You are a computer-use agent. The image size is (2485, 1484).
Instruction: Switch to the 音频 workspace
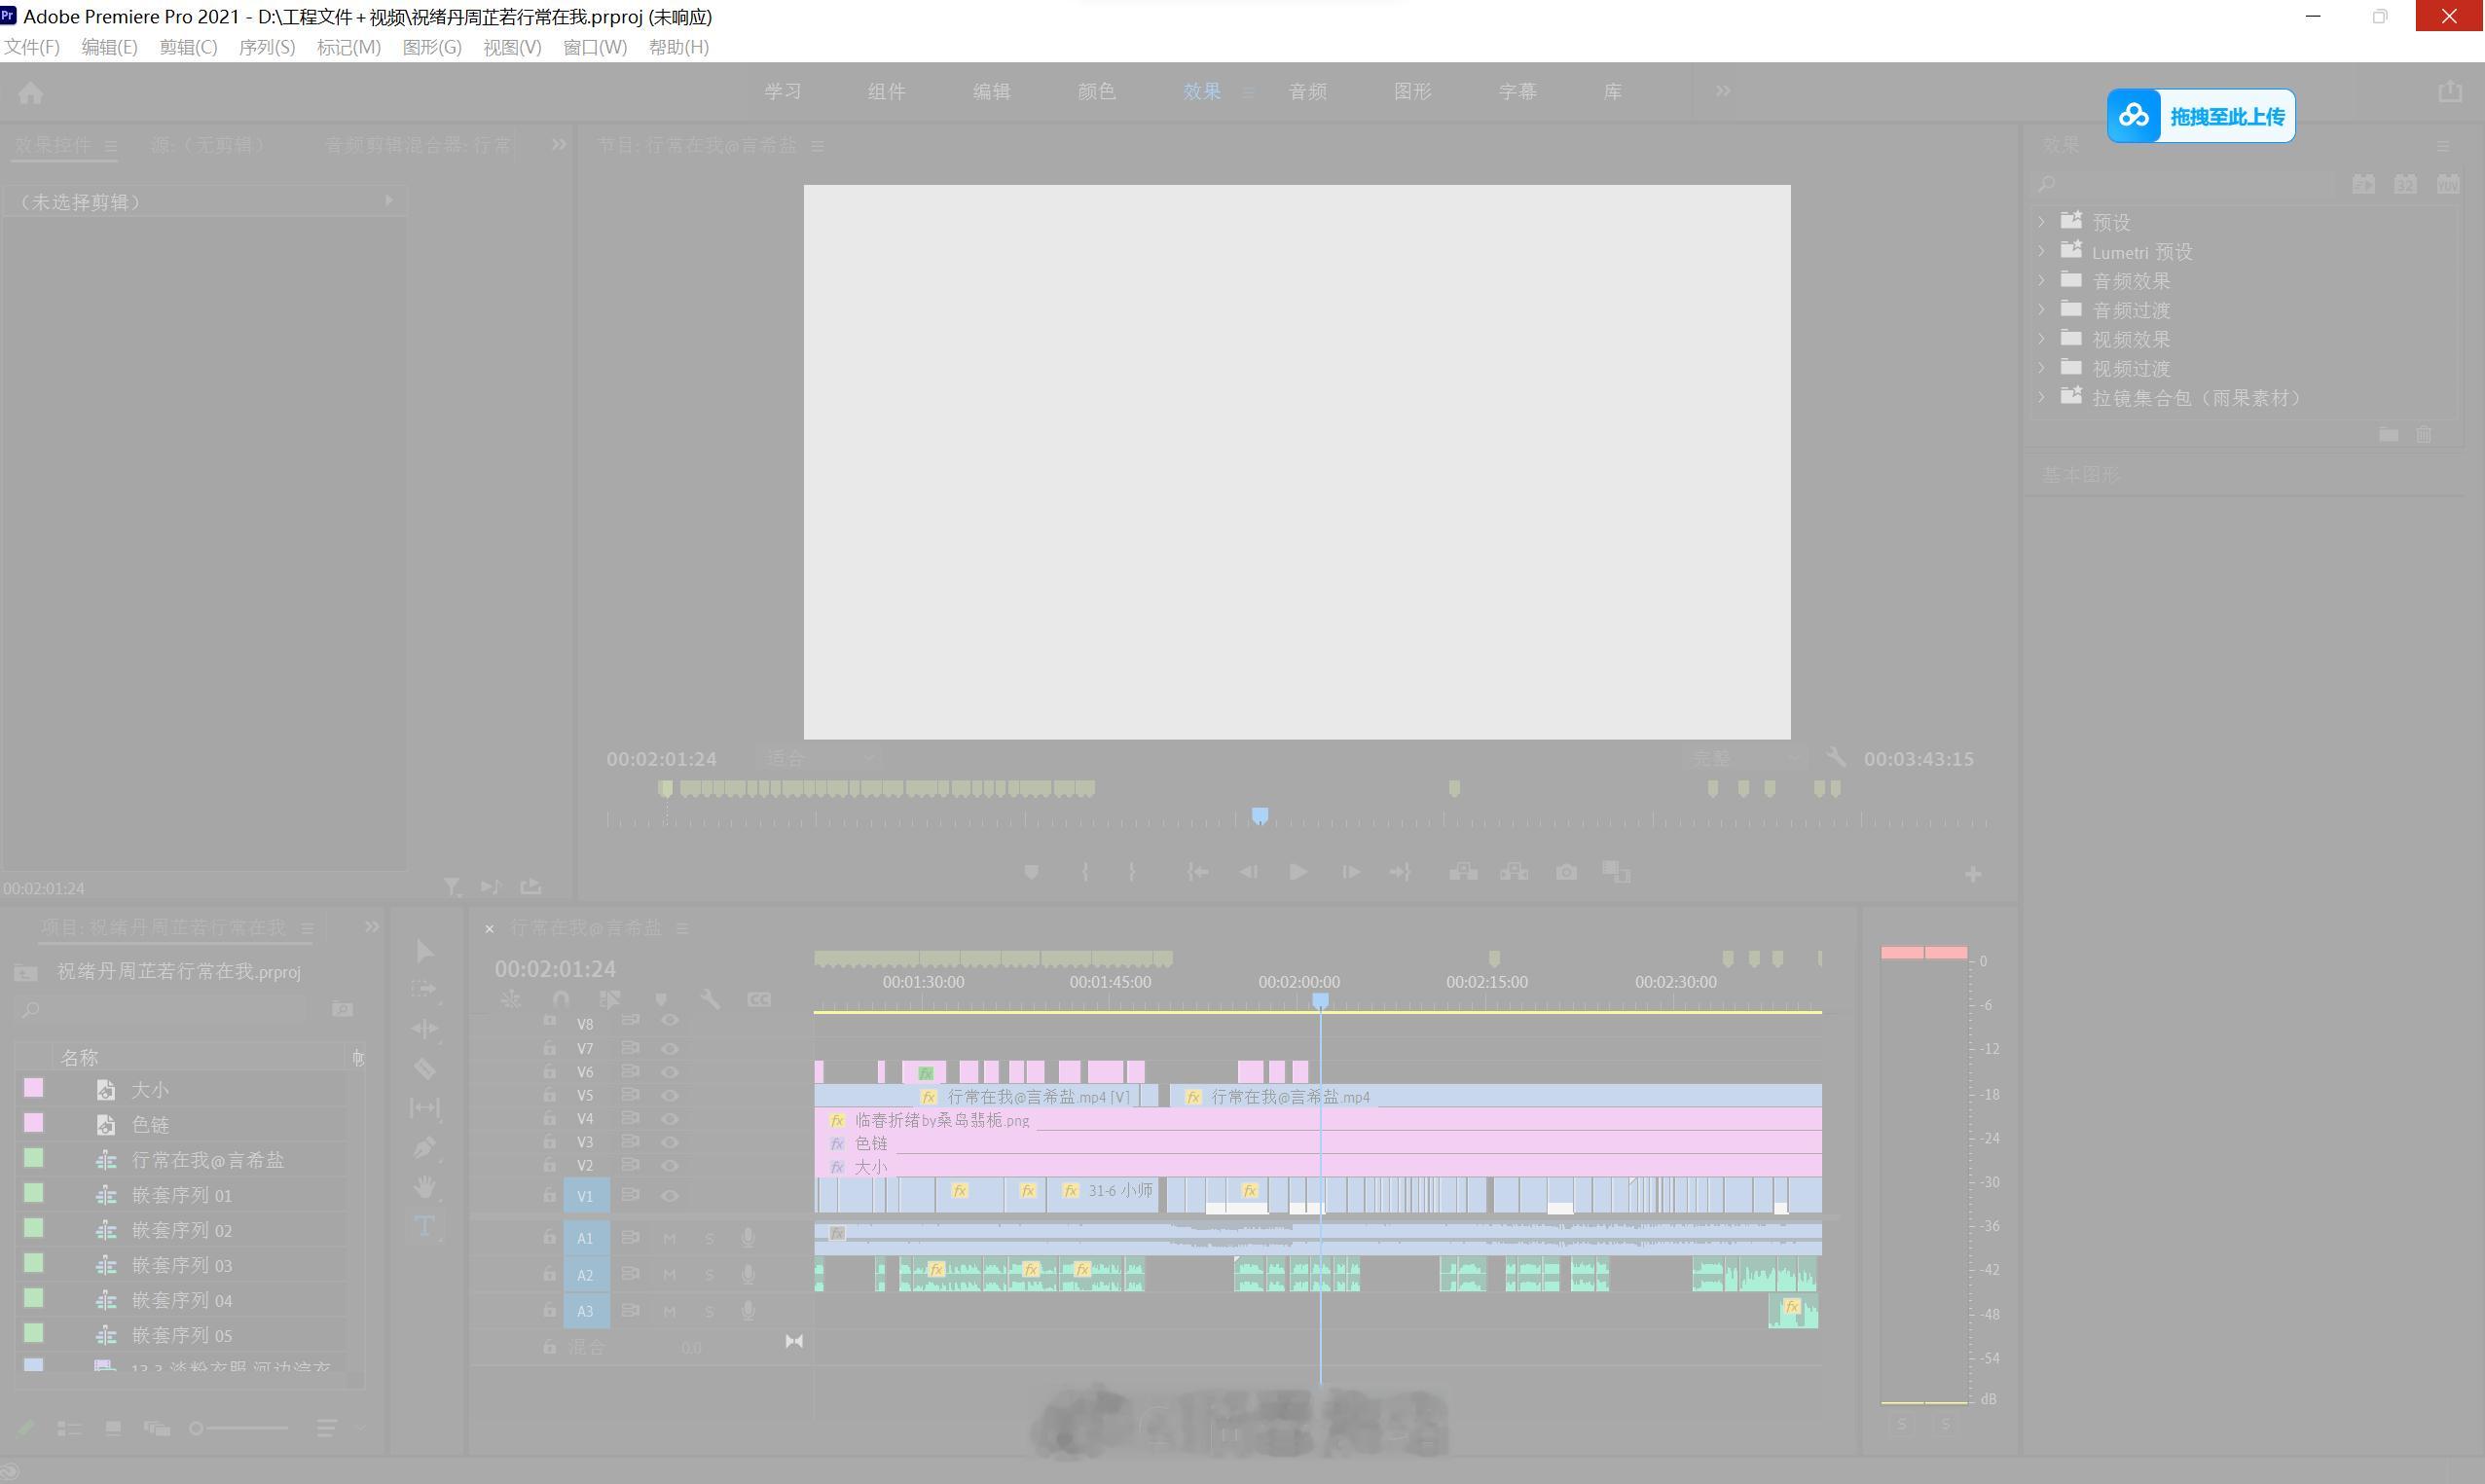[1307, 92]
